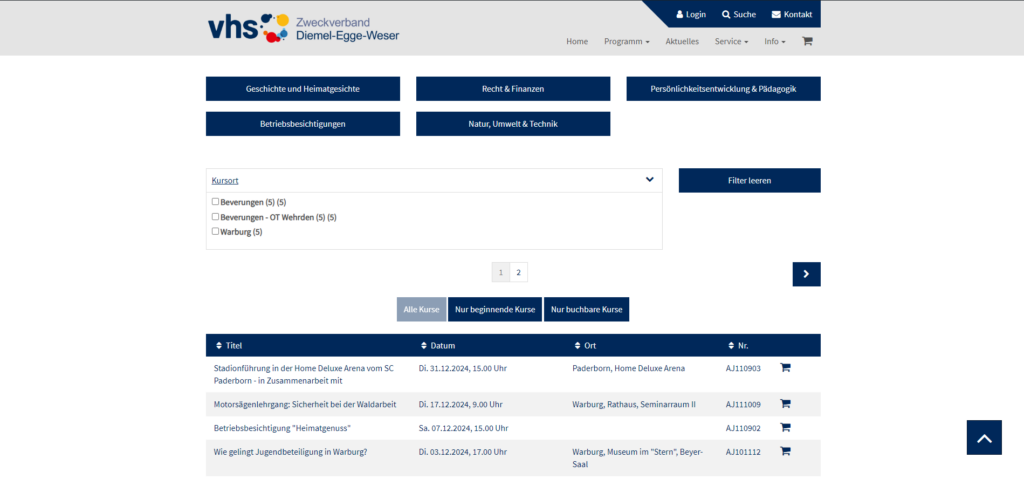Check the Warburg (5) filter
This screenshot has width=1024, height=479.
pyautogui.click(x=216, y=231)
